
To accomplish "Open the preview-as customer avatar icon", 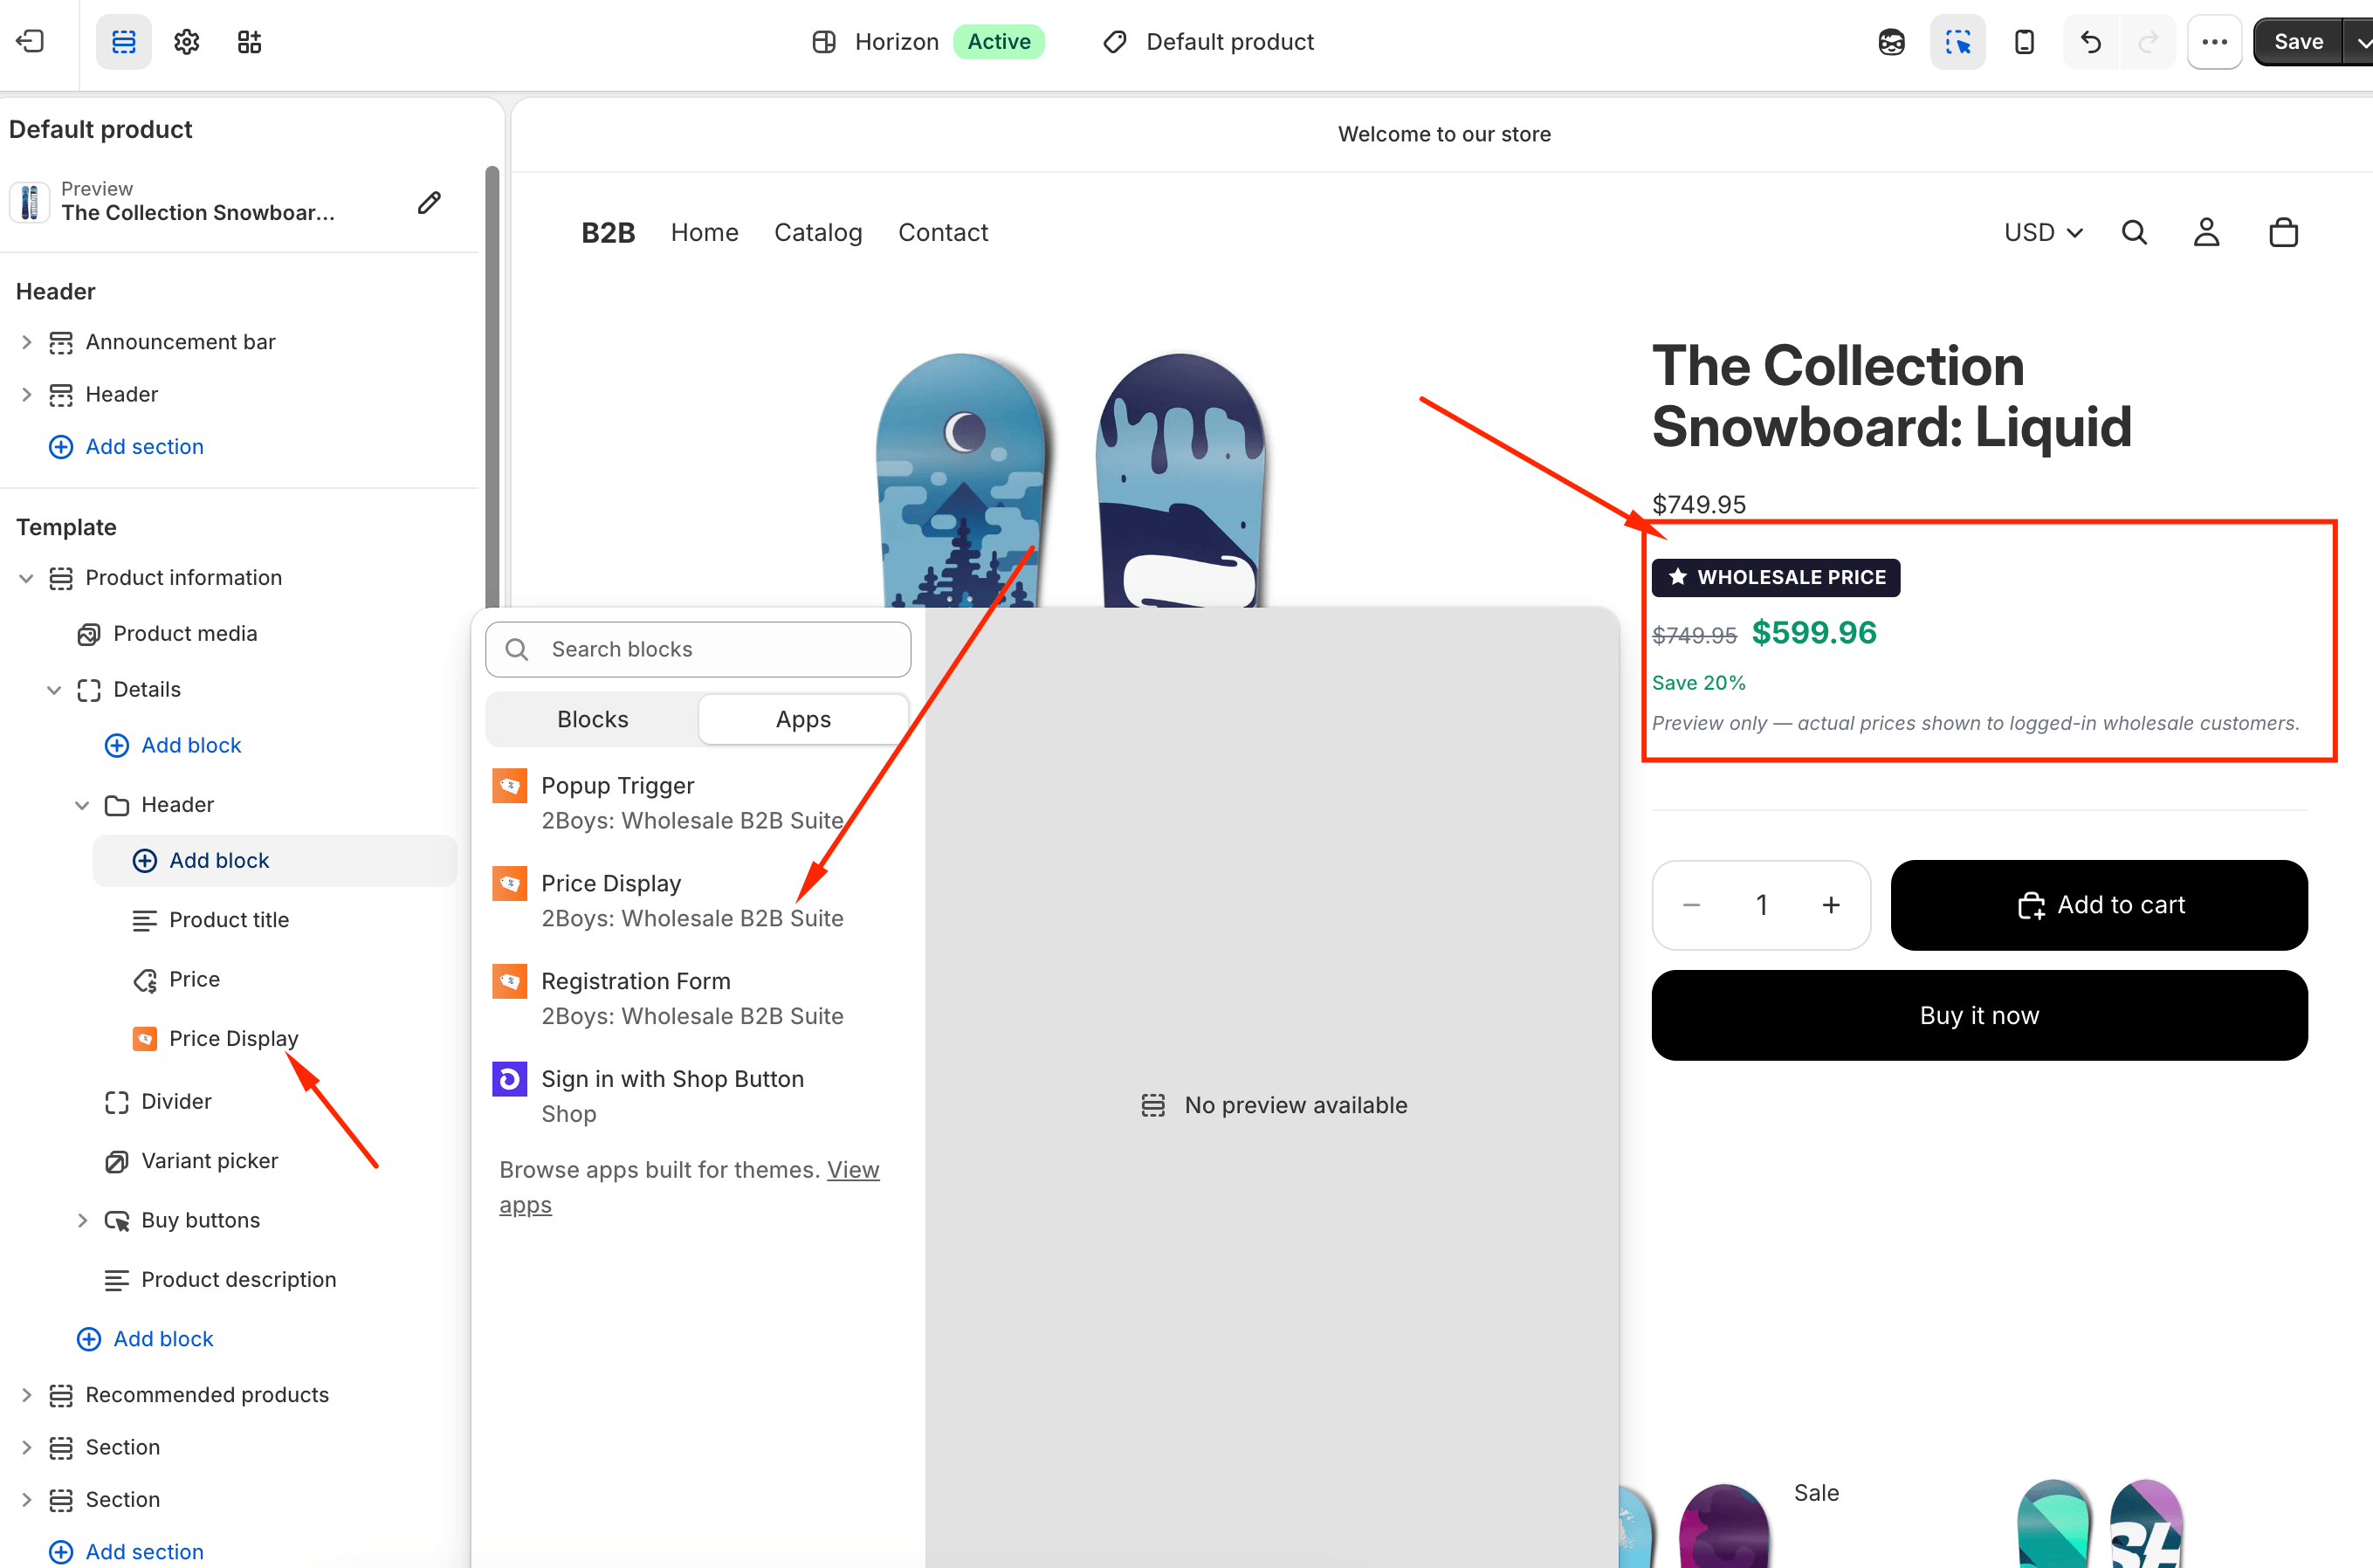I will (x=1891, y=42).
